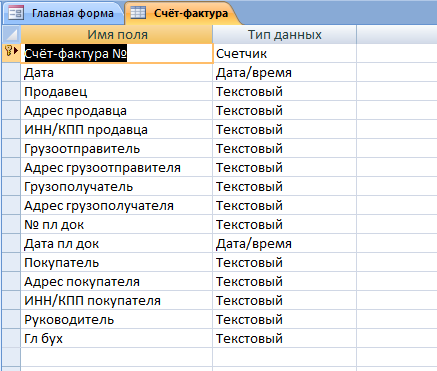Select the Счёт-фактура № field name

pyautogui.click(x=117, y=53)
